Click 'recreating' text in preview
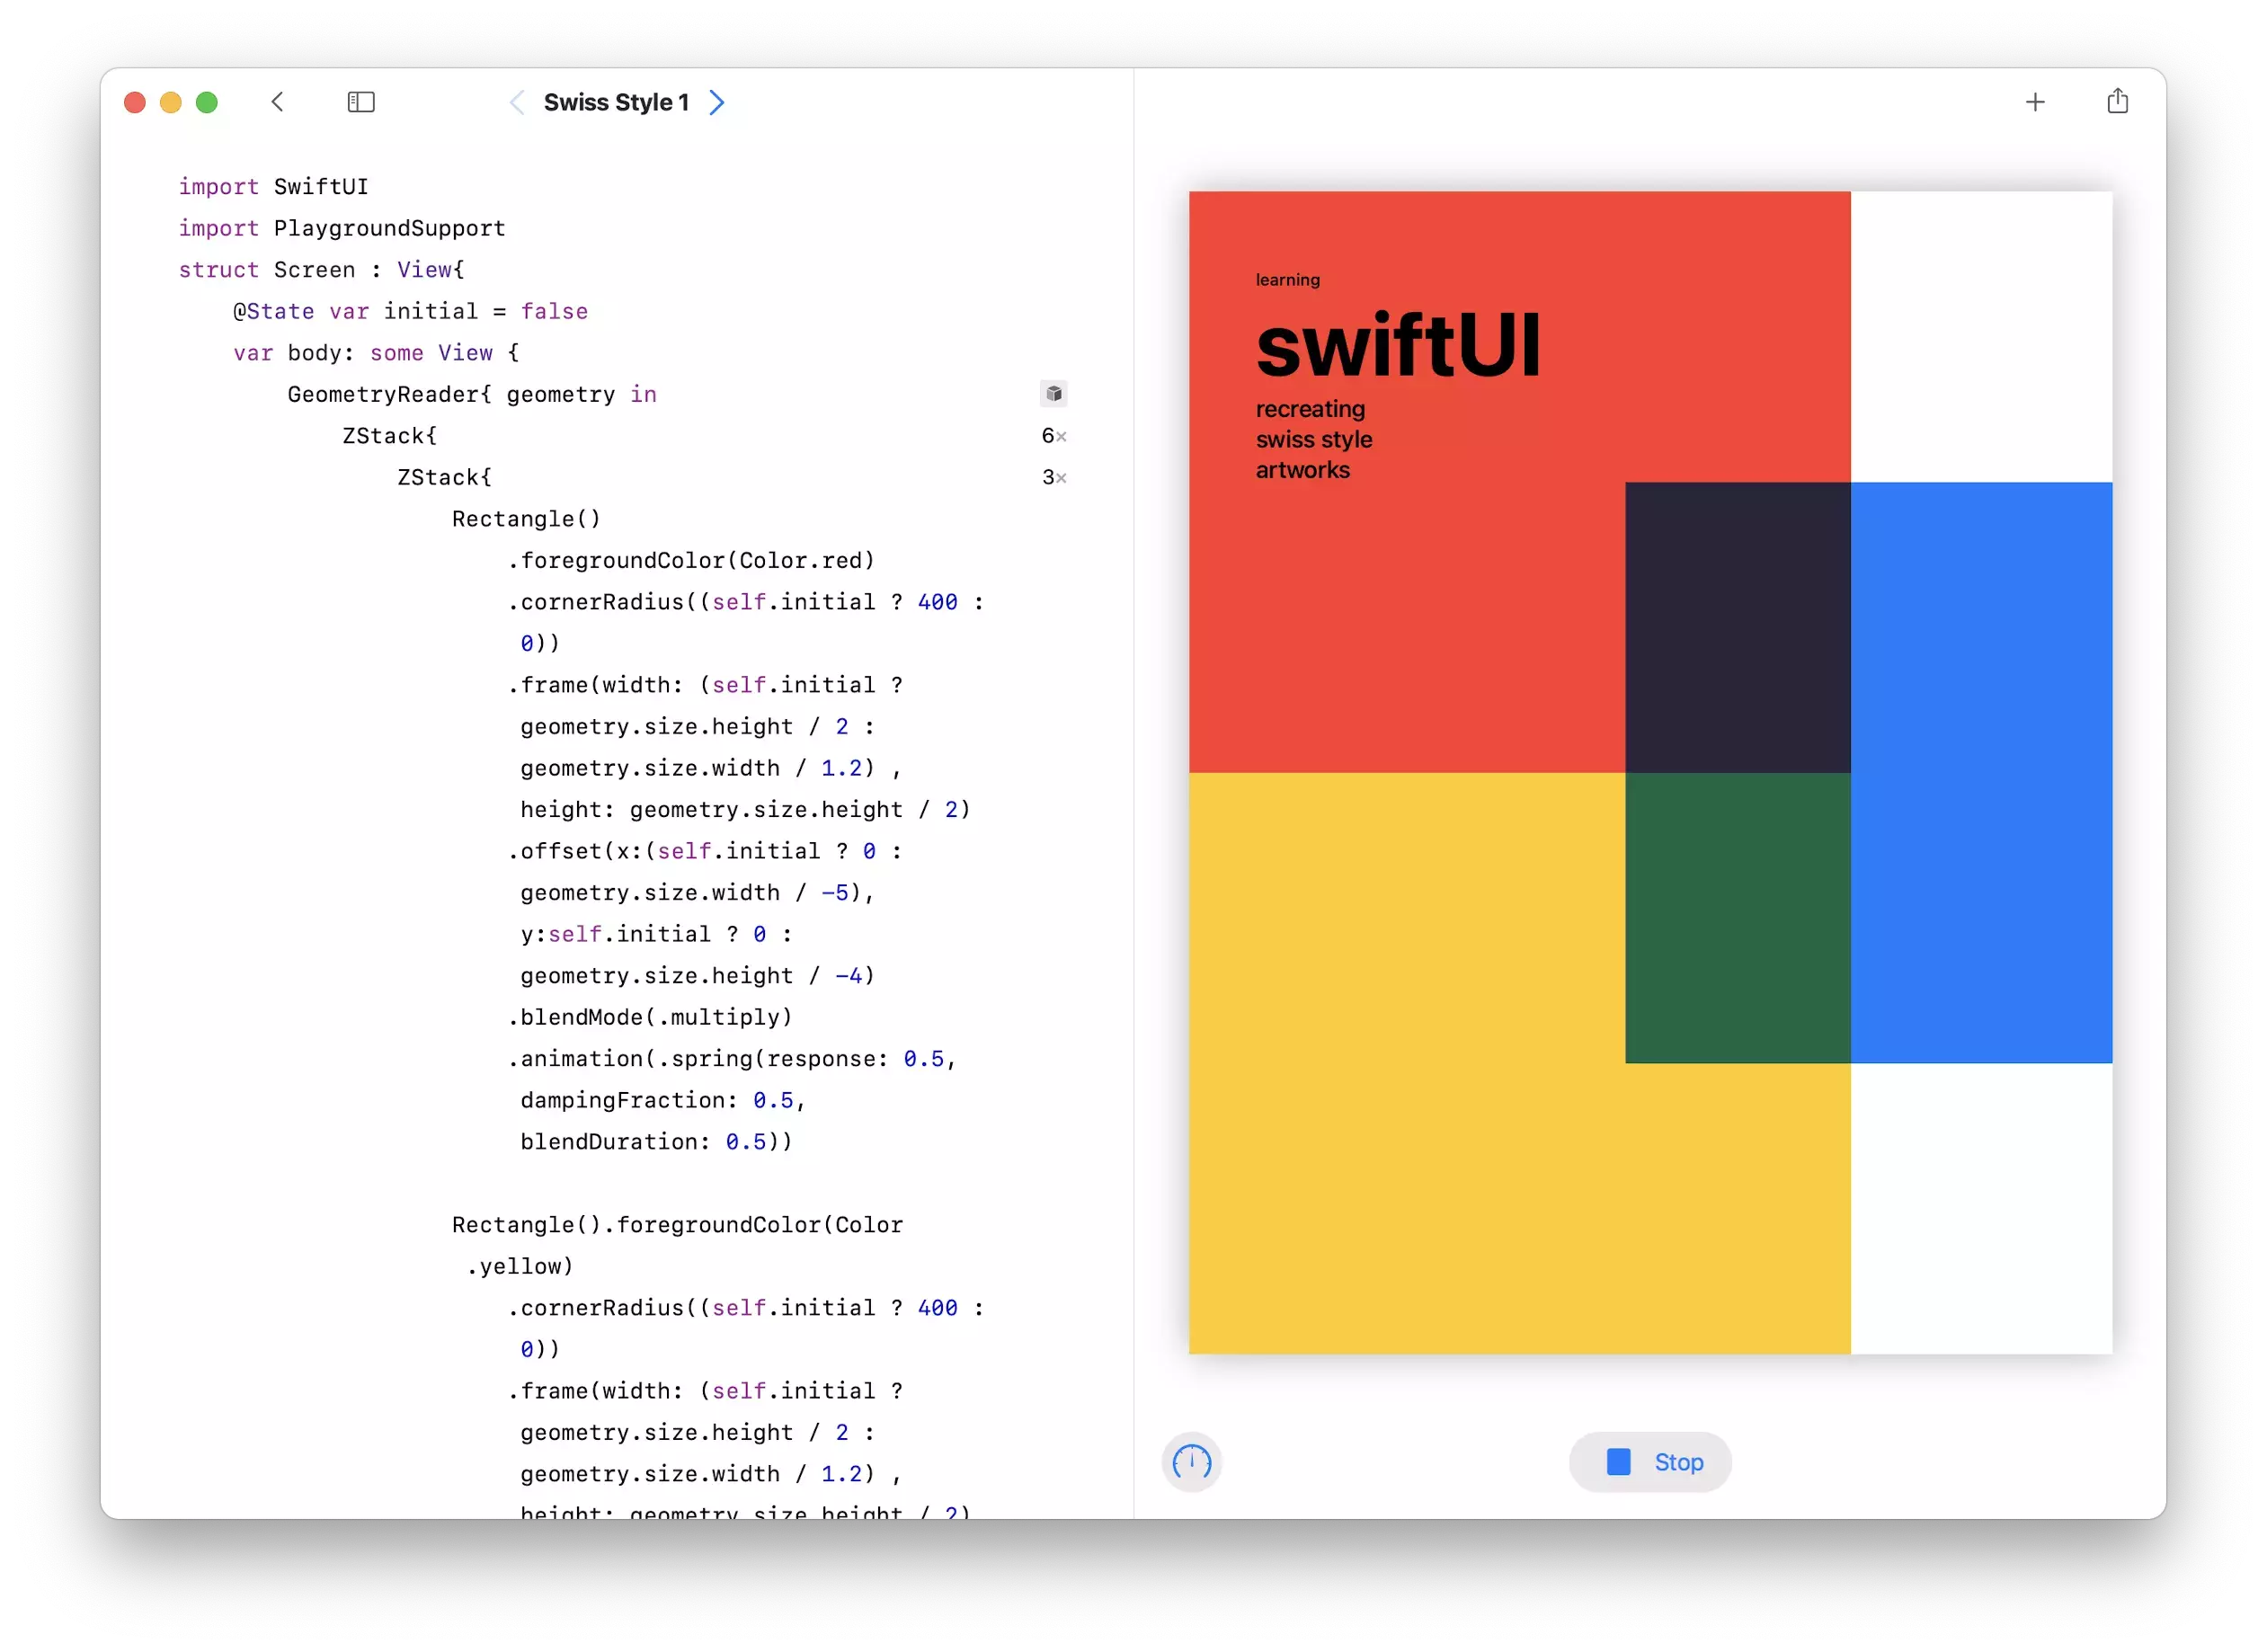This screenshot has width=2267, height=1652. point(1310,409)
